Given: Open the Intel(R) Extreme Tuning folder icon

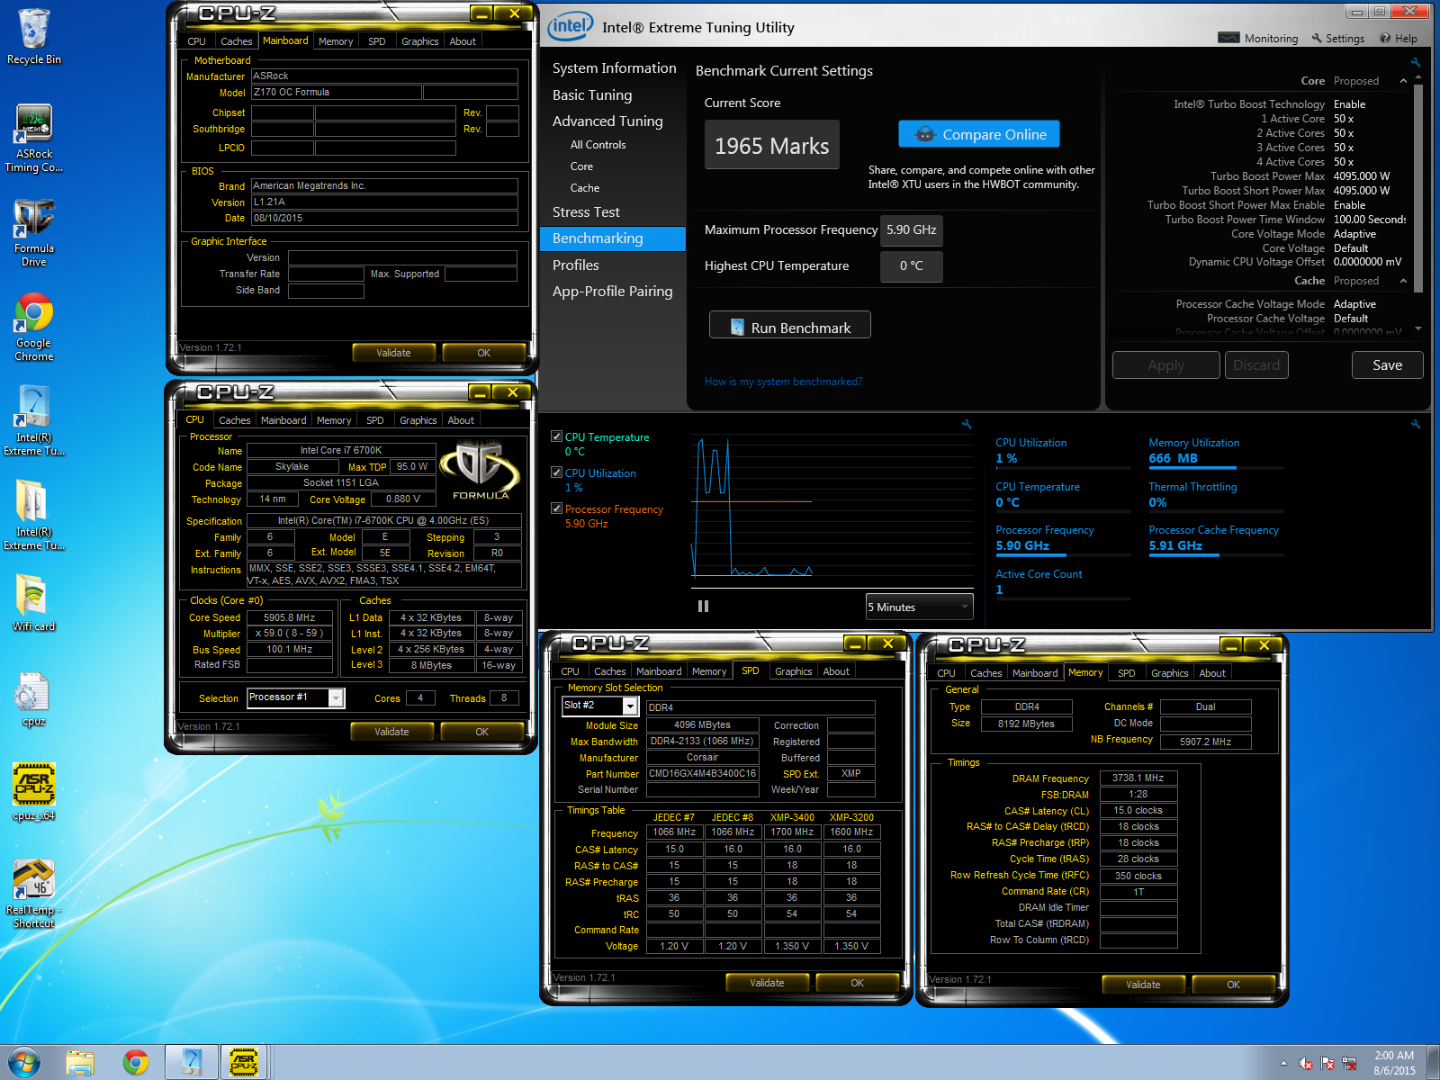Looking at the screenshot, I should click(33, 516).
